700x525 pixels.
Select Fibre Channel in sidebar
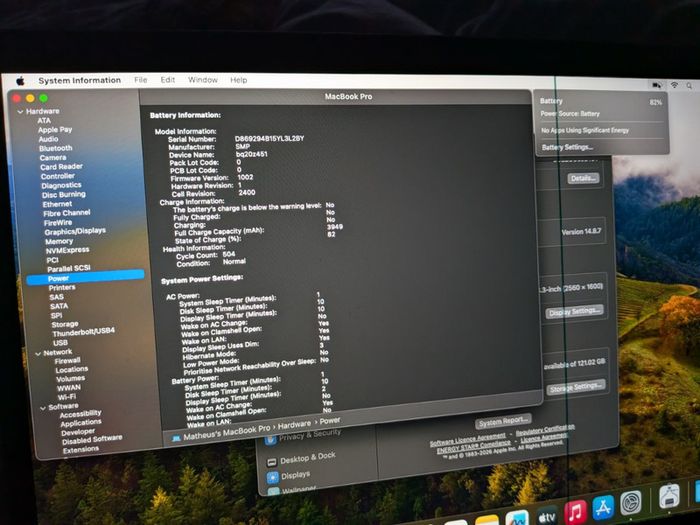coord(67,213)
